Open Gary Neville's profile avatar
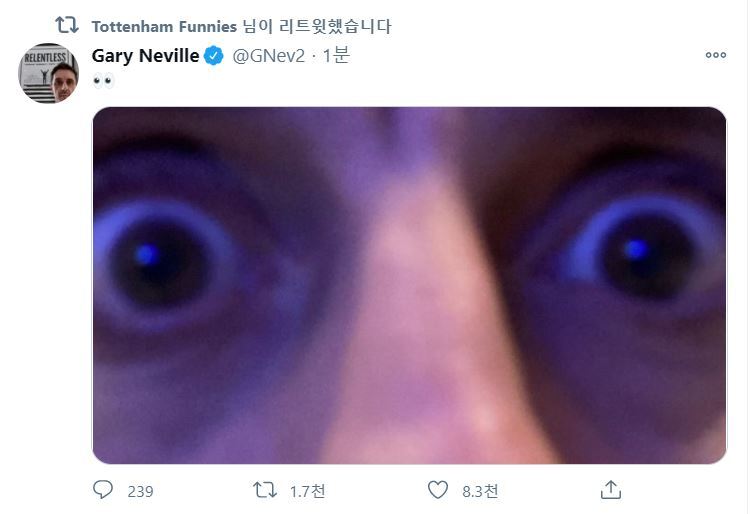The width and height of the screenshot is (750, 514). 49,73
